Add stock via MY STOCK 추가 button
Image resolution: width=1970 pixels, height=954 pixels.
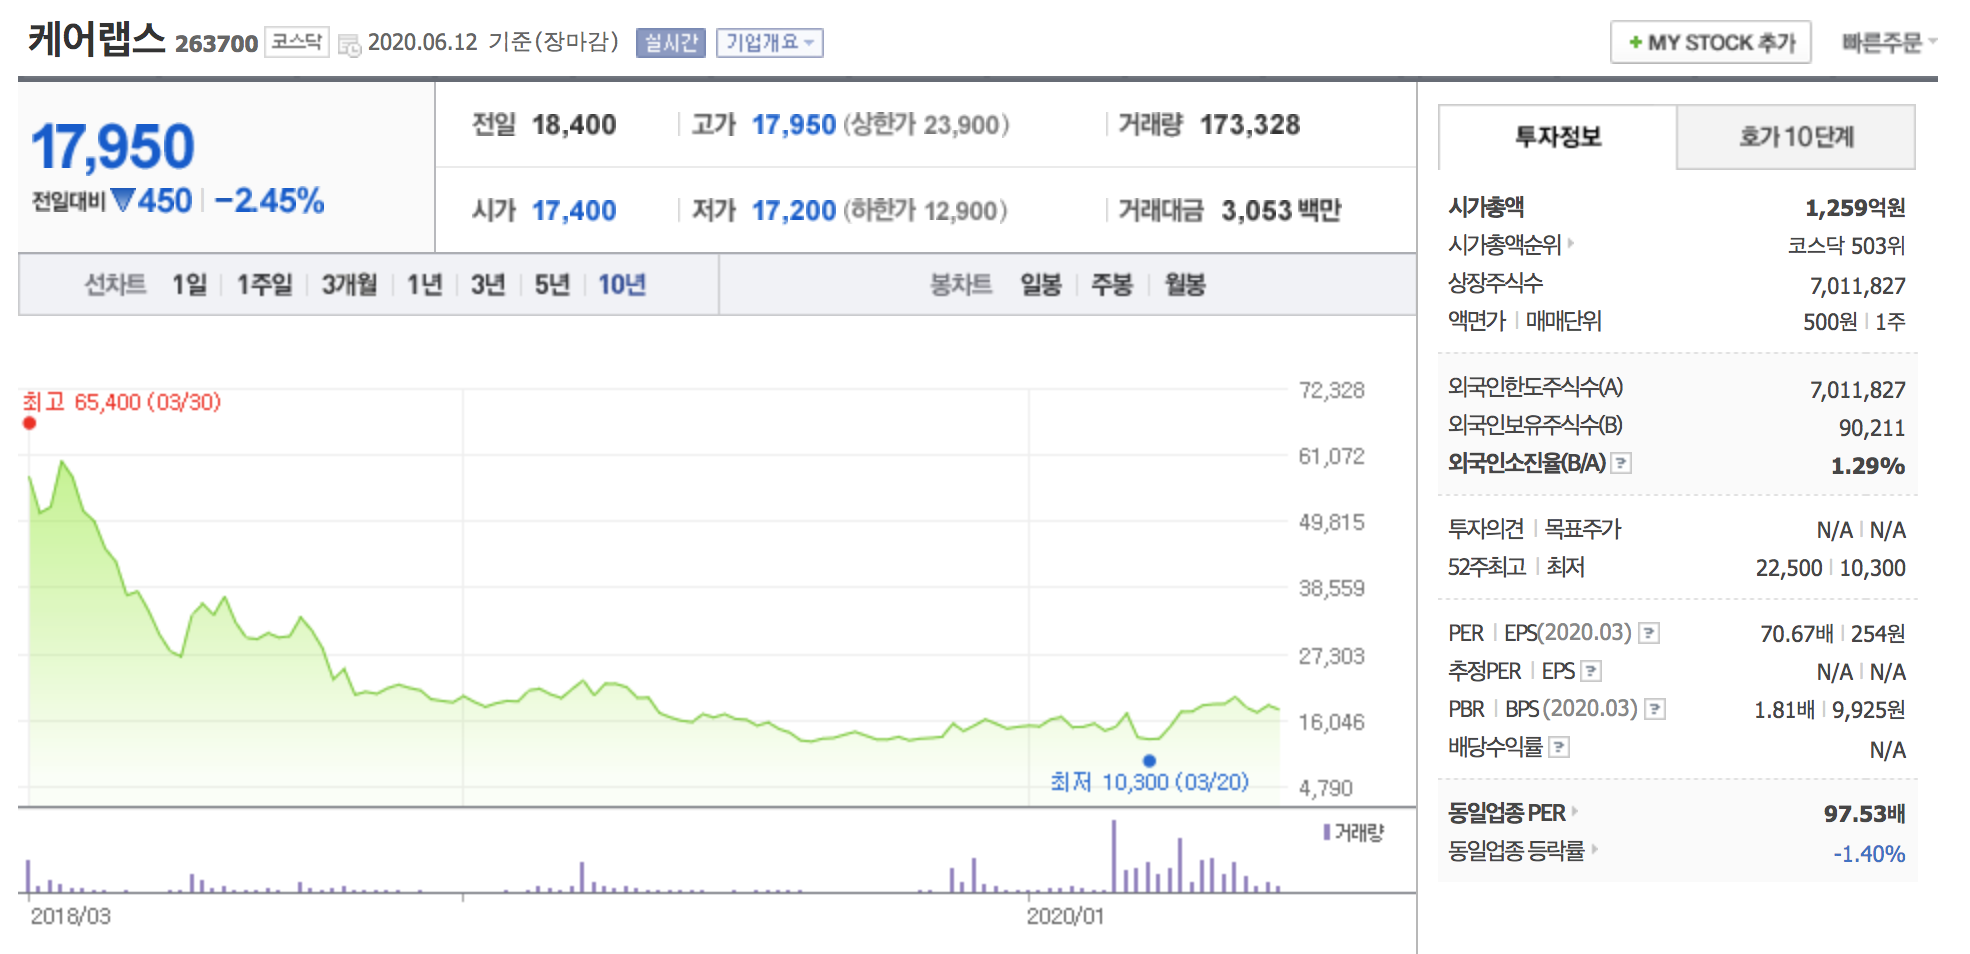1711,42
